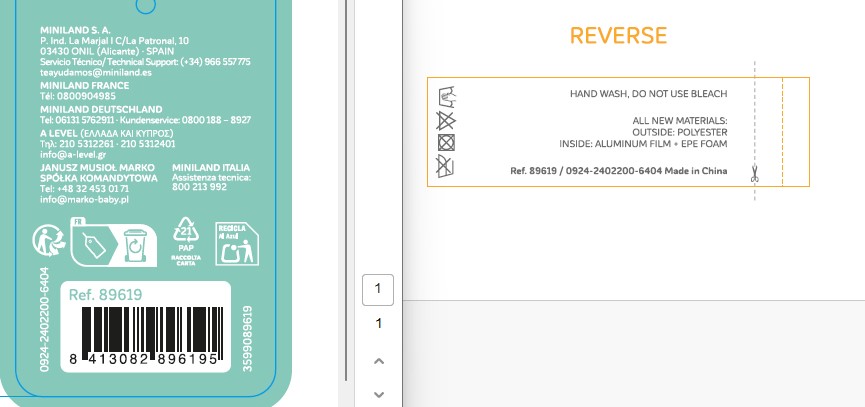Go to next page with down chevron
This screenshot has height=407, width=865.
pos(378,393)
